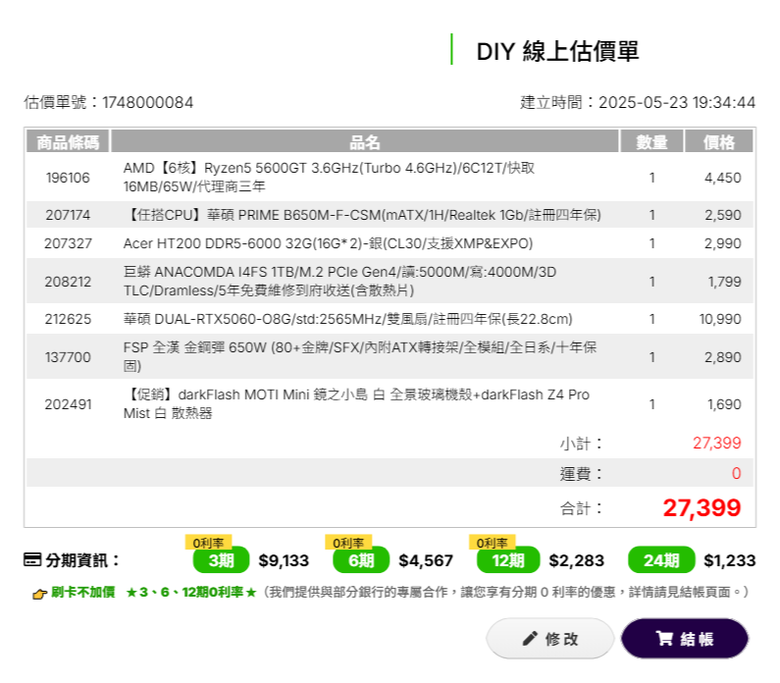This screenshot has width=780, height=683.
Task: Click product code 137700
Action: click(68, 357)
